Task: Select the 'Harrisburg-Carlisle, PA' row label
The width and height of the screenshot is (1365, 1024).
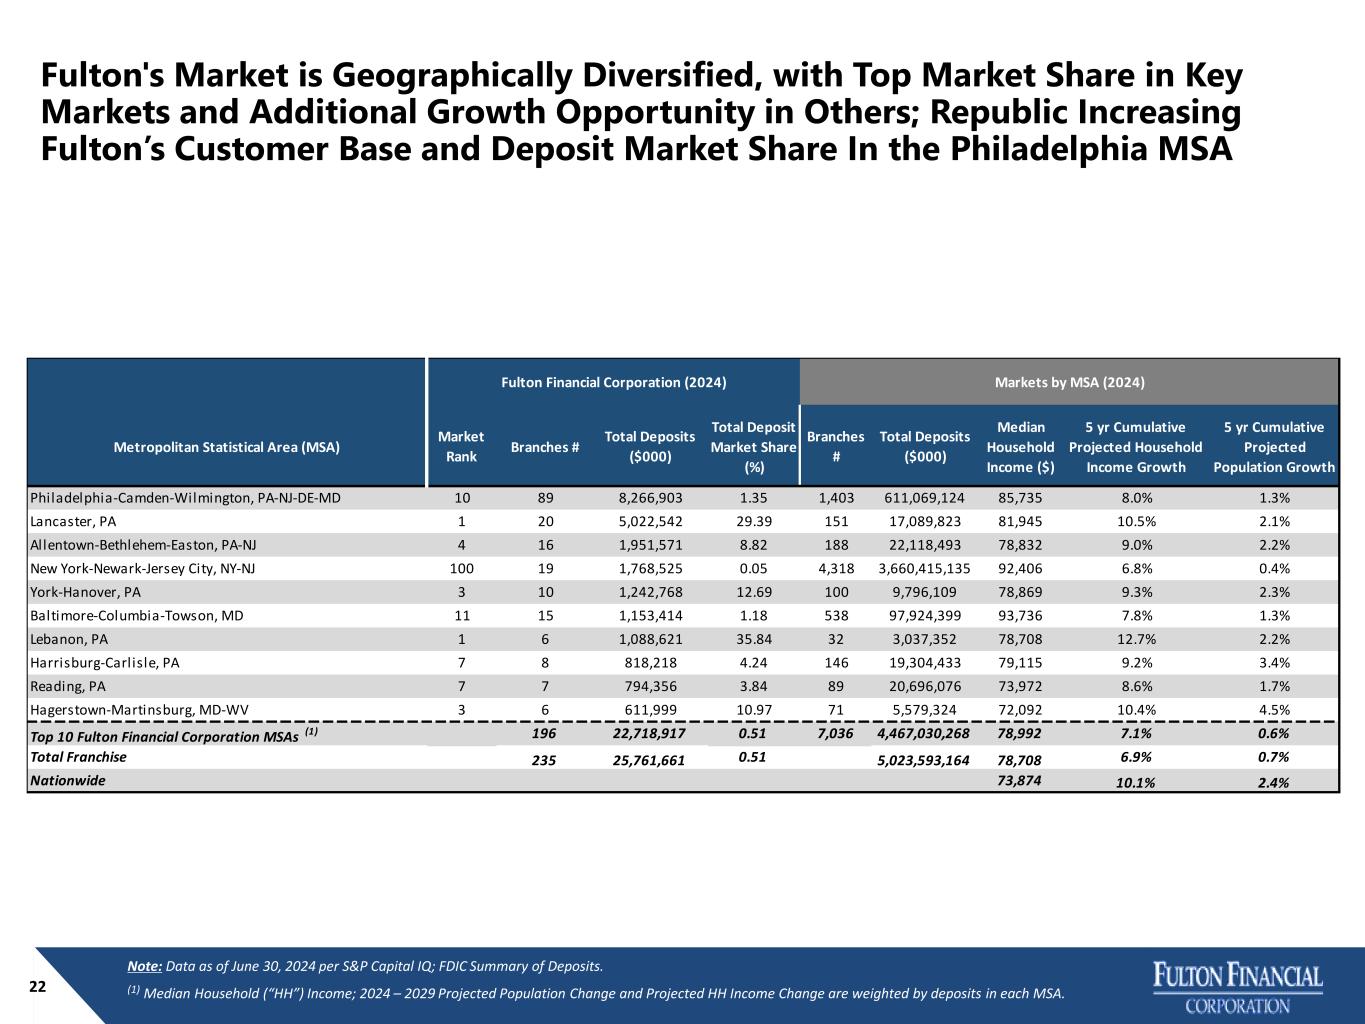Action: 105,663
